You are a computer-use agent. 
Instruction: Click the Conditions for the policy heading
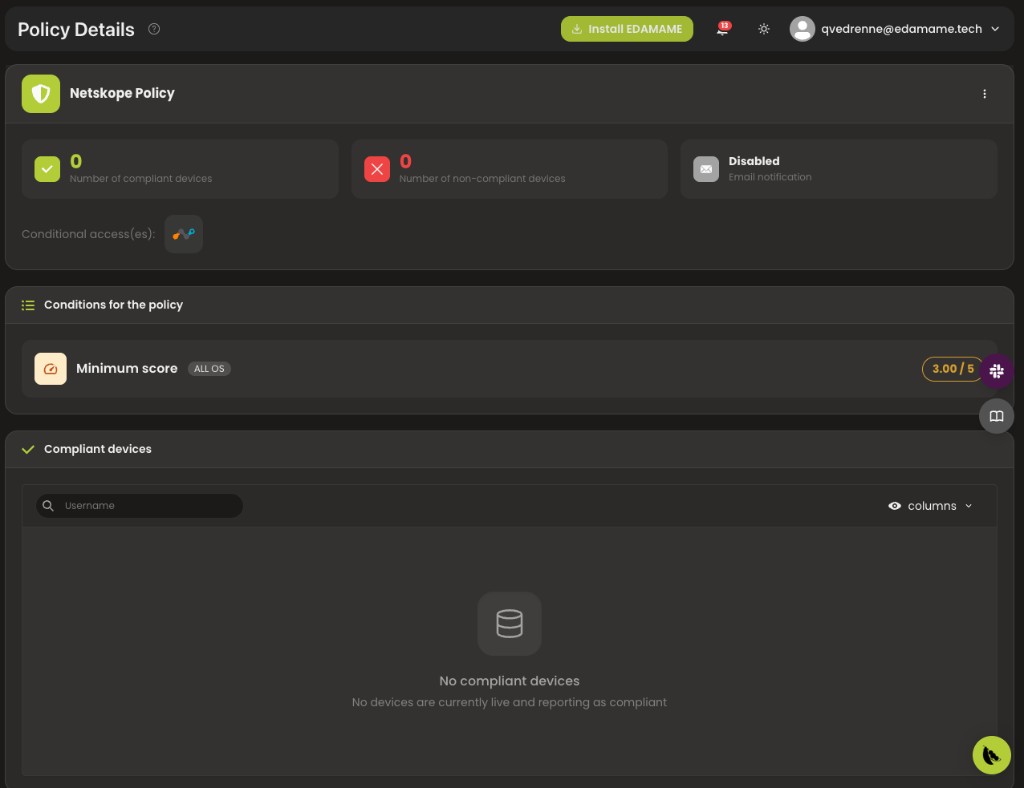[113, 305]
